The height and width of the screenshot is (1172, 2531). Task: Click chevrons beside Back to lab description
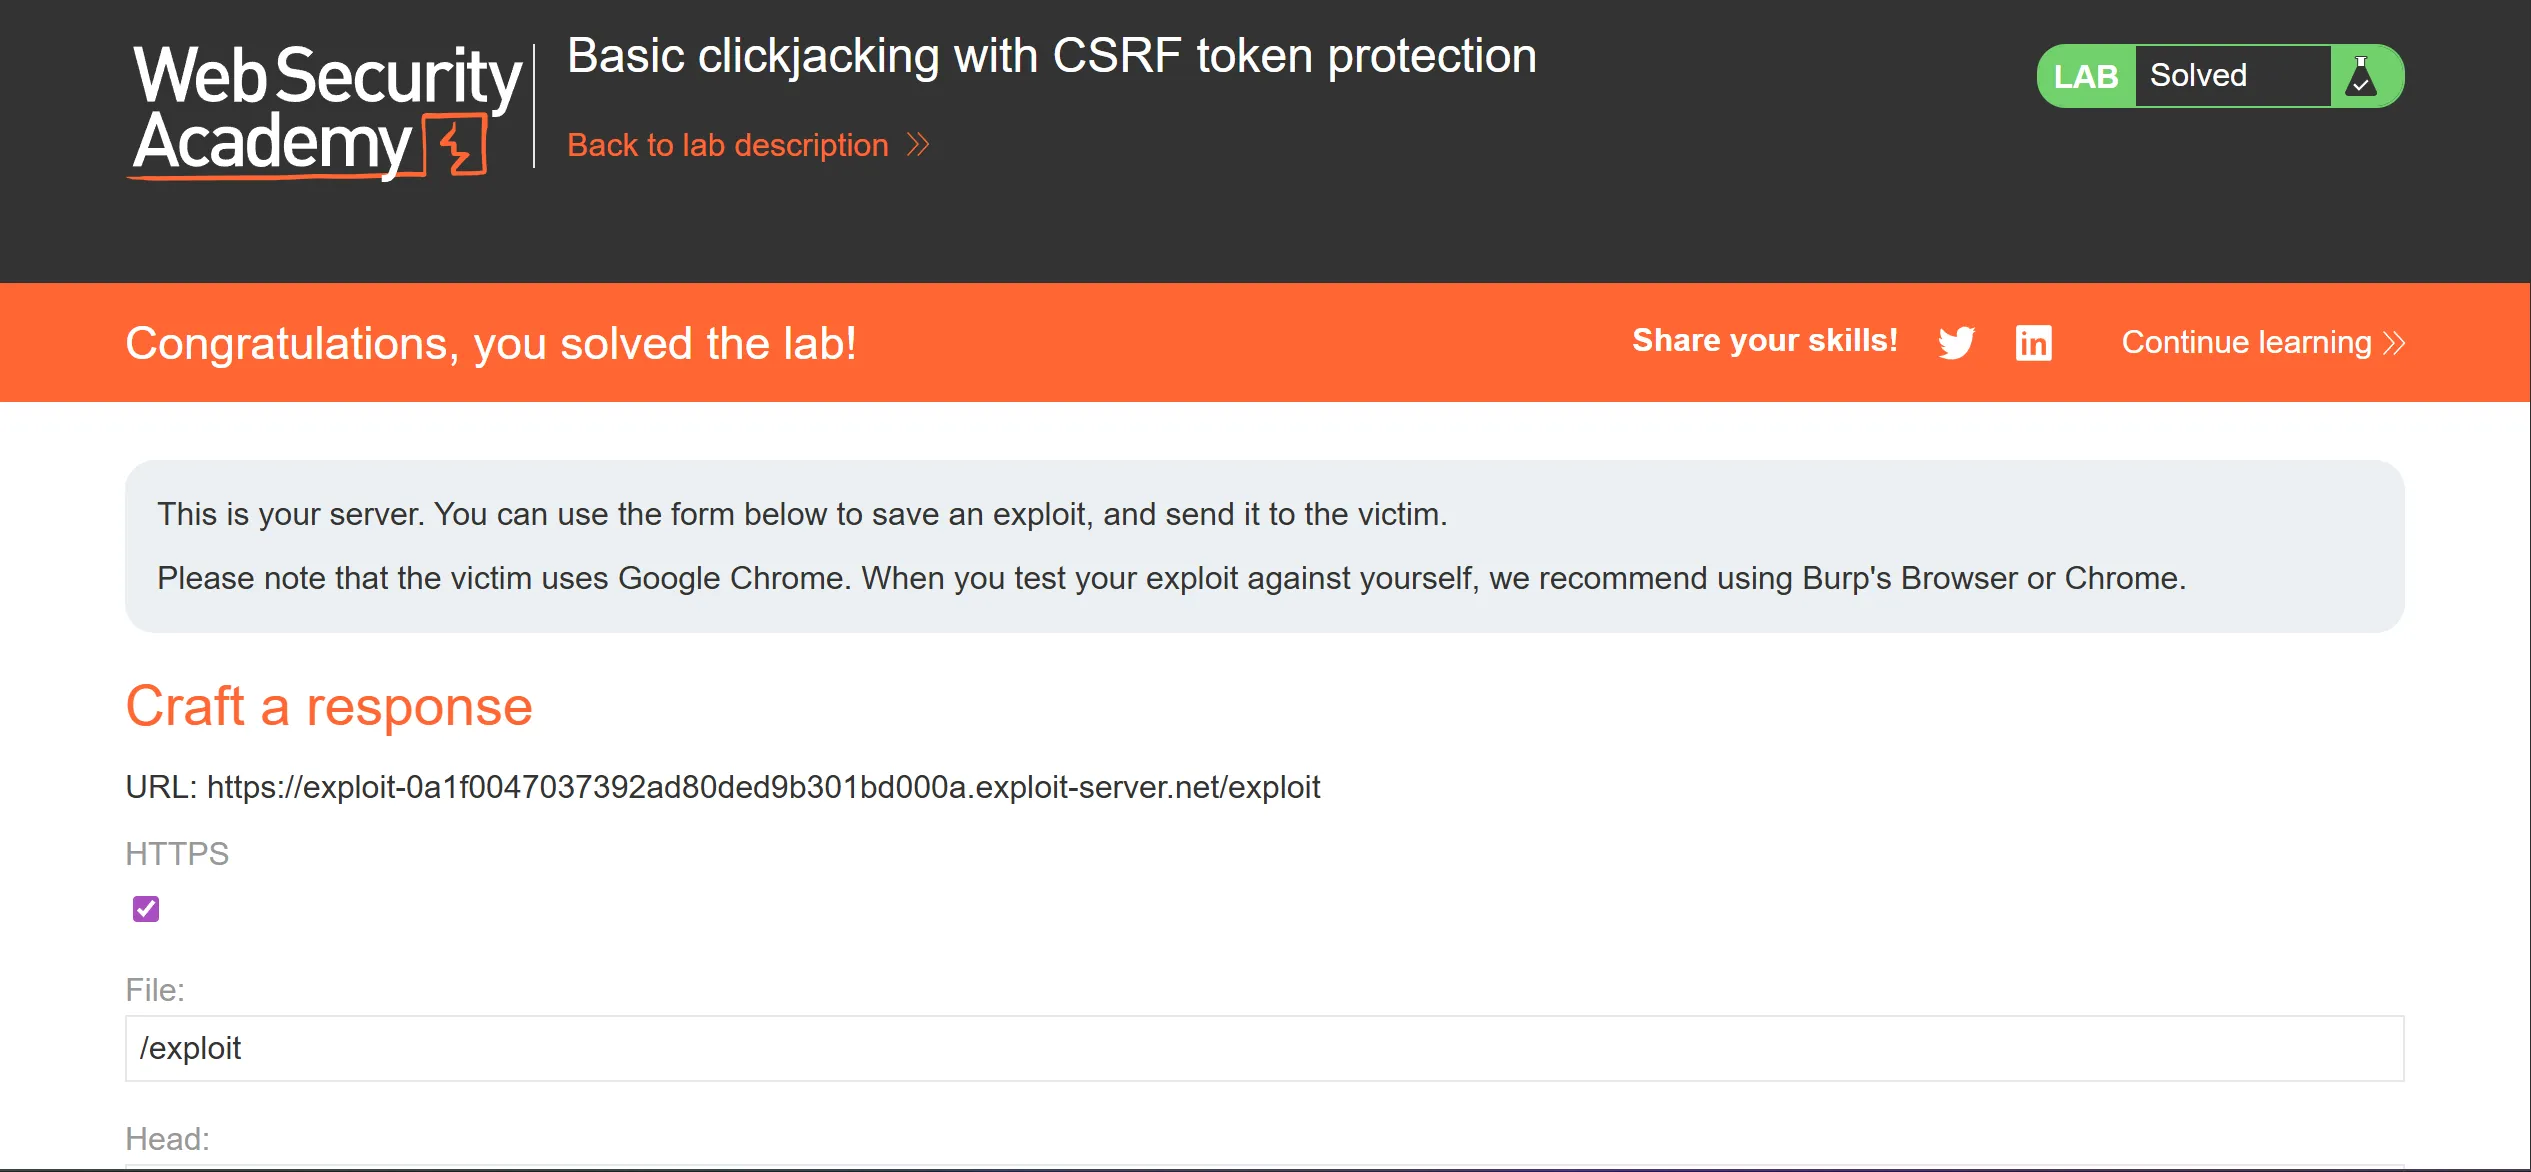[x=918, y=145]
